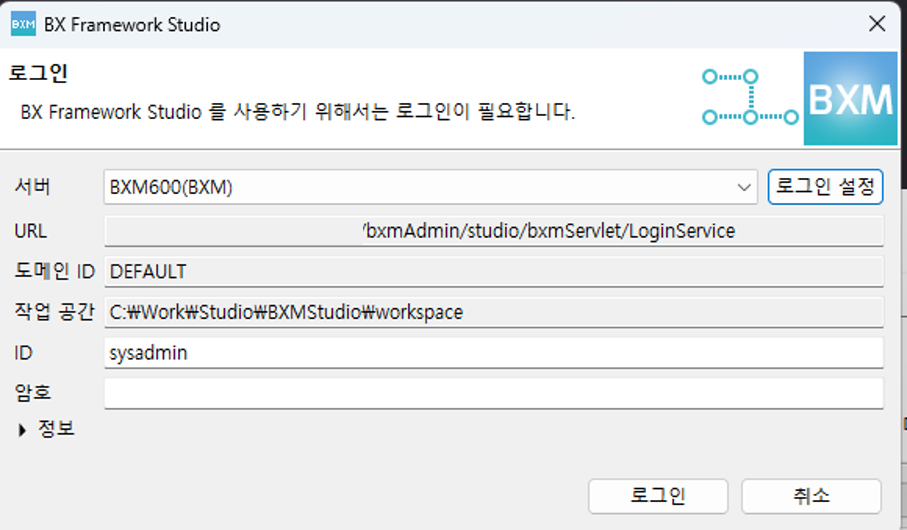Click the 도메인 ID label

click(x=54, y=271)
